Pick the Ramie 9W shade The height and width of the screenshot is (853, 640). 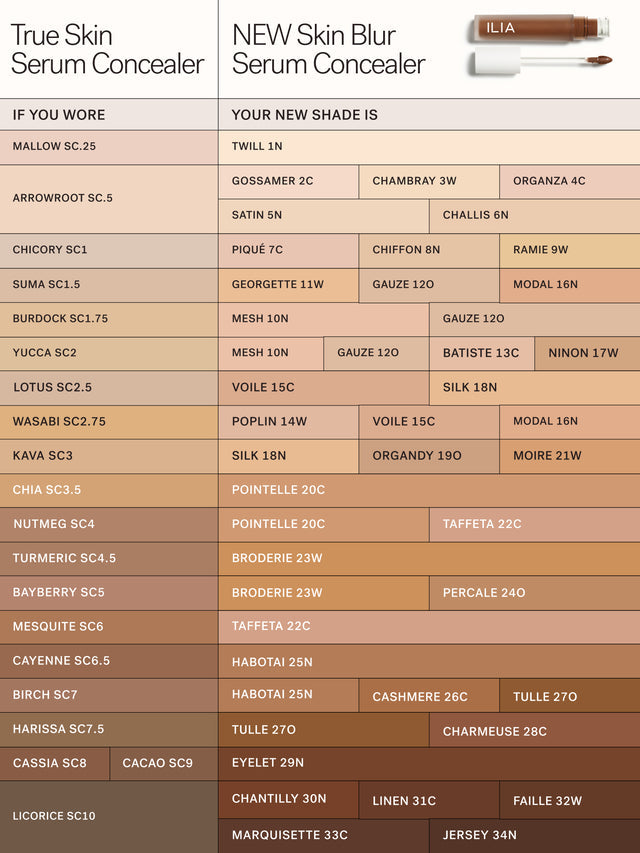pos(570,251)
